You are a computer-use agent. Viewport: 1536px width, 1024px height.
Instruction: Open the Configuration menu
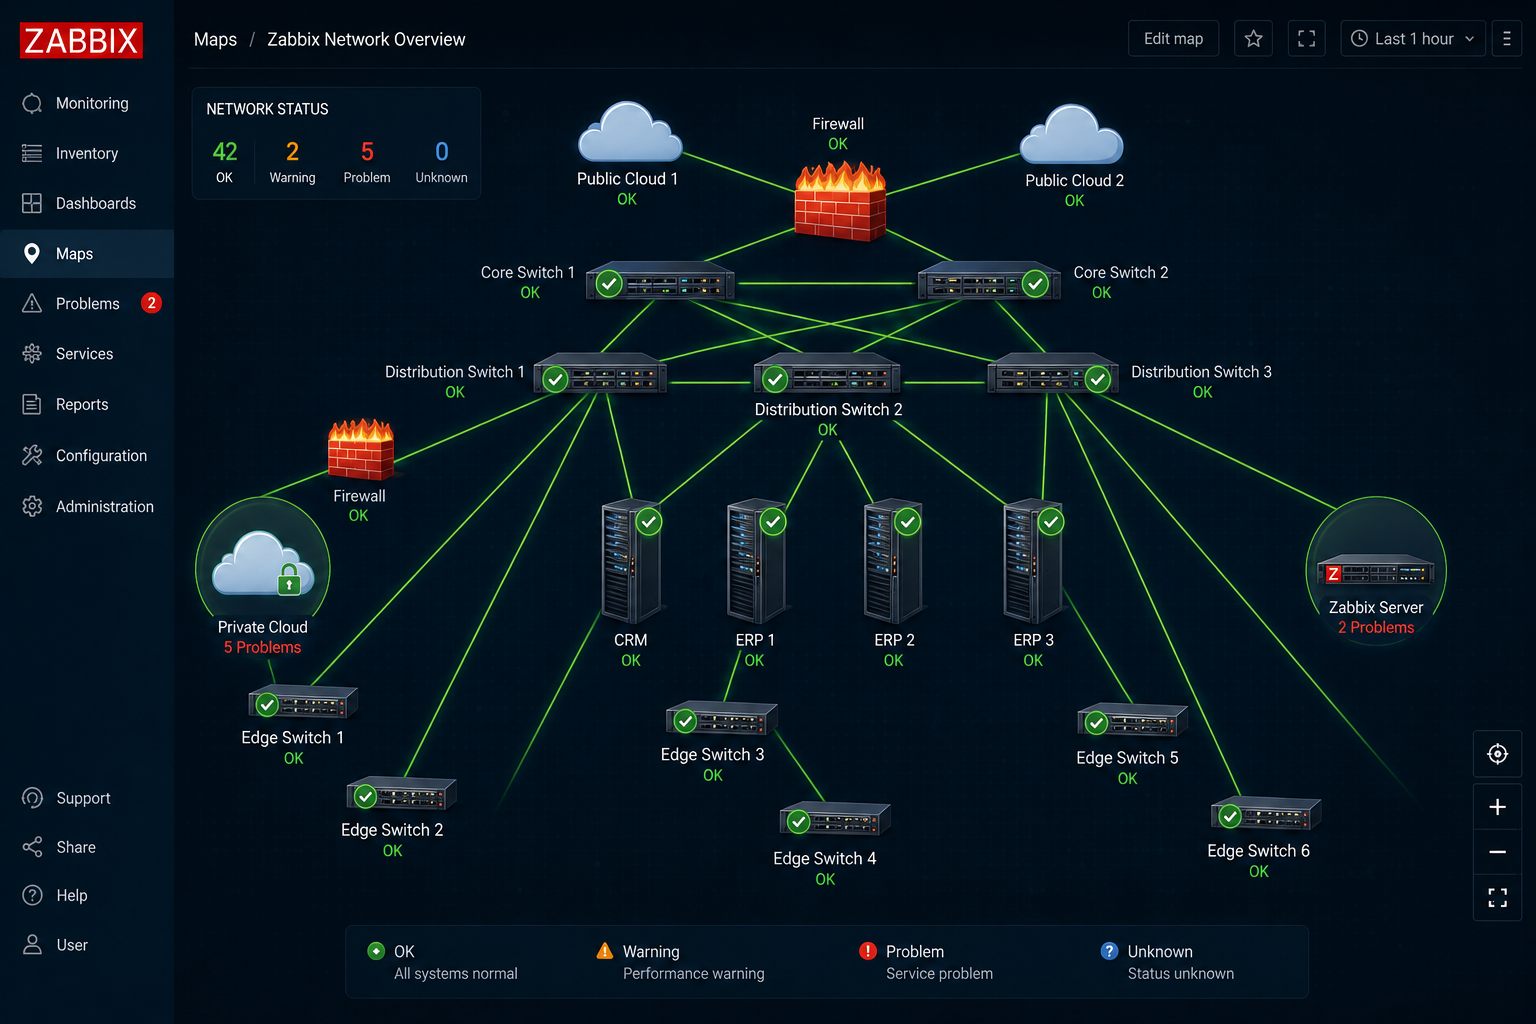tap(87, 455)
